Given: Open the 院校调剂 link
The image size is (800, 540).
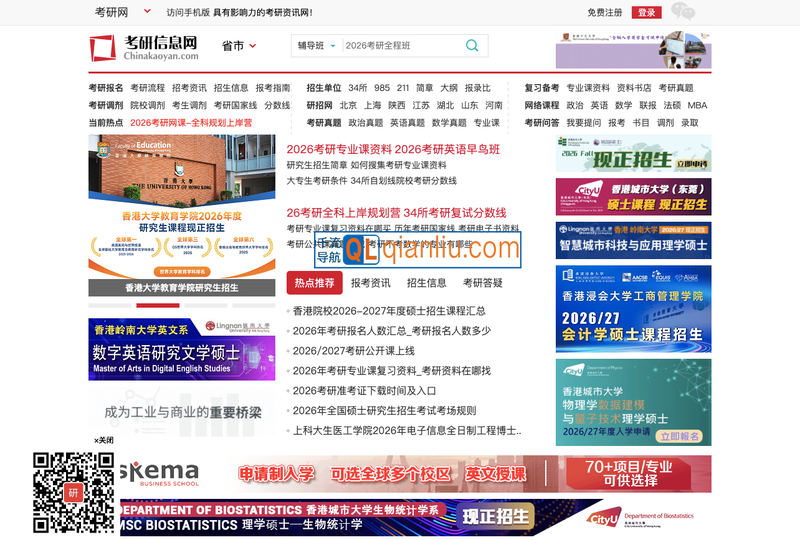Looking at the screenshot, I should pyautogui.click(x=147, y=105).
